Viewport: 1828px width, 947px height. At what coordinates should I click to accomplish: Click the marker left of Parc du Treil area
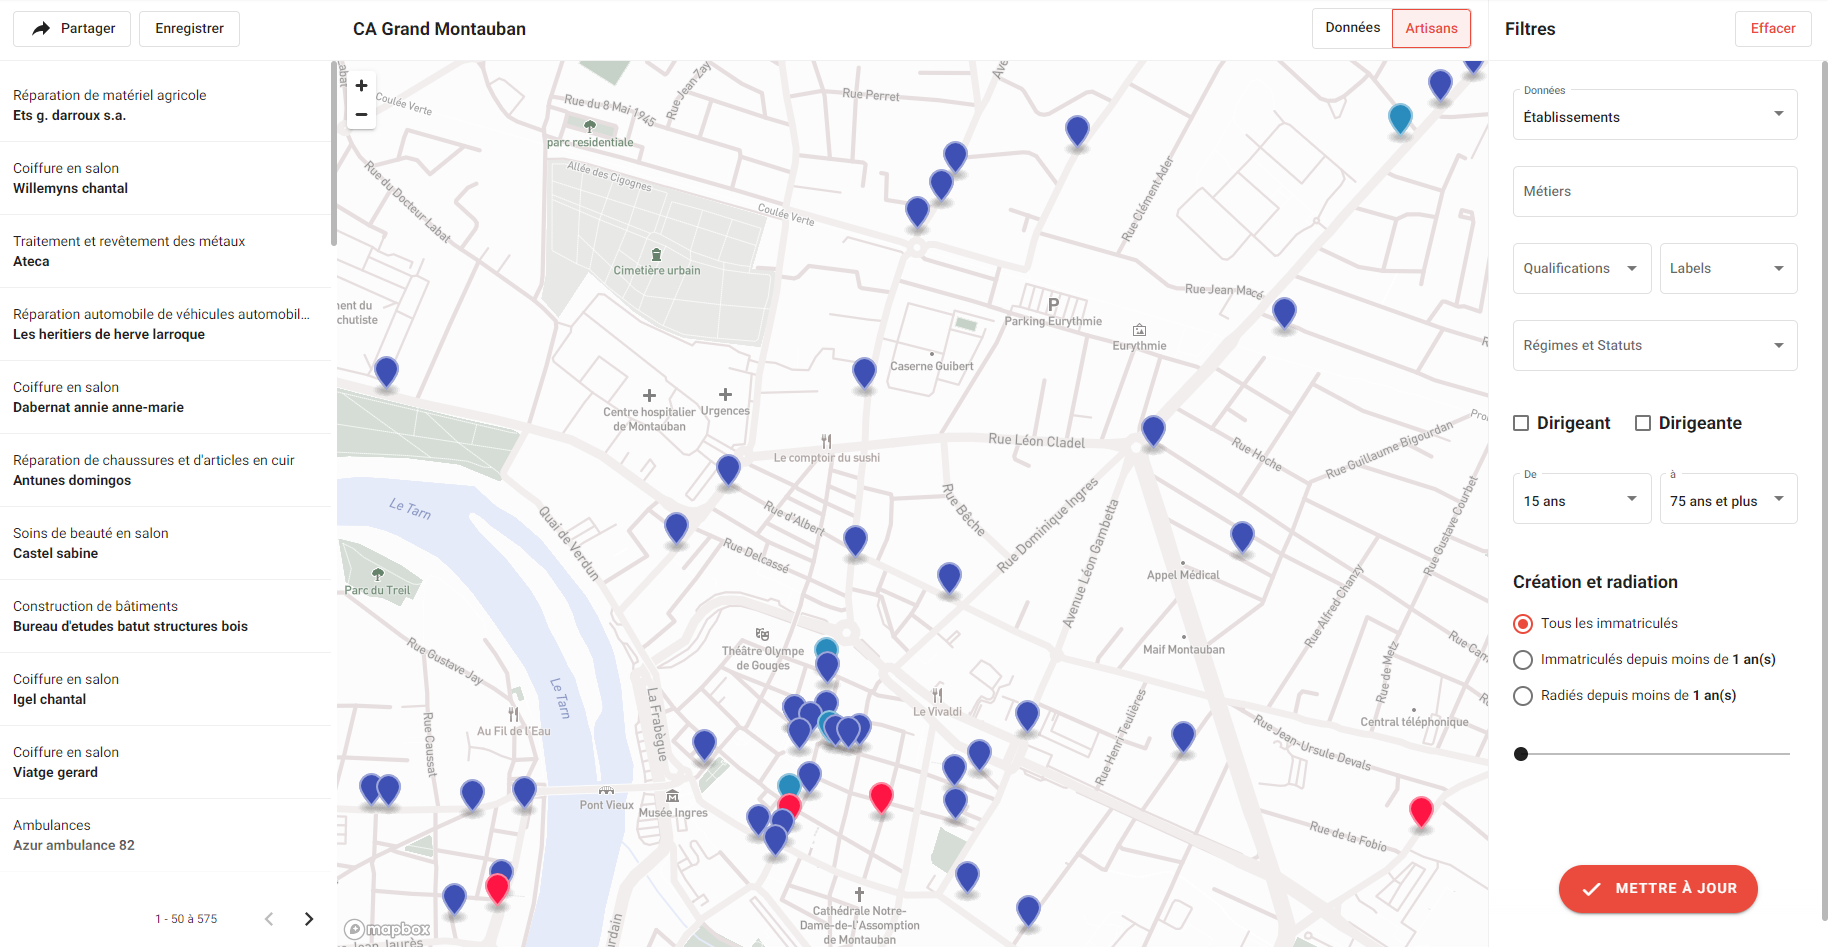point(386,372)
